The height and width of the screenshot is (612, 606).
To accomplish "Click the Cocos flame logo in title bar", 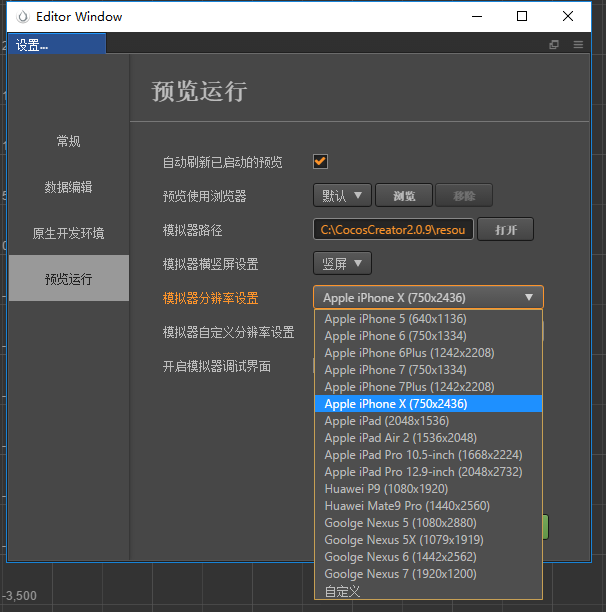I will click(23, 17).
